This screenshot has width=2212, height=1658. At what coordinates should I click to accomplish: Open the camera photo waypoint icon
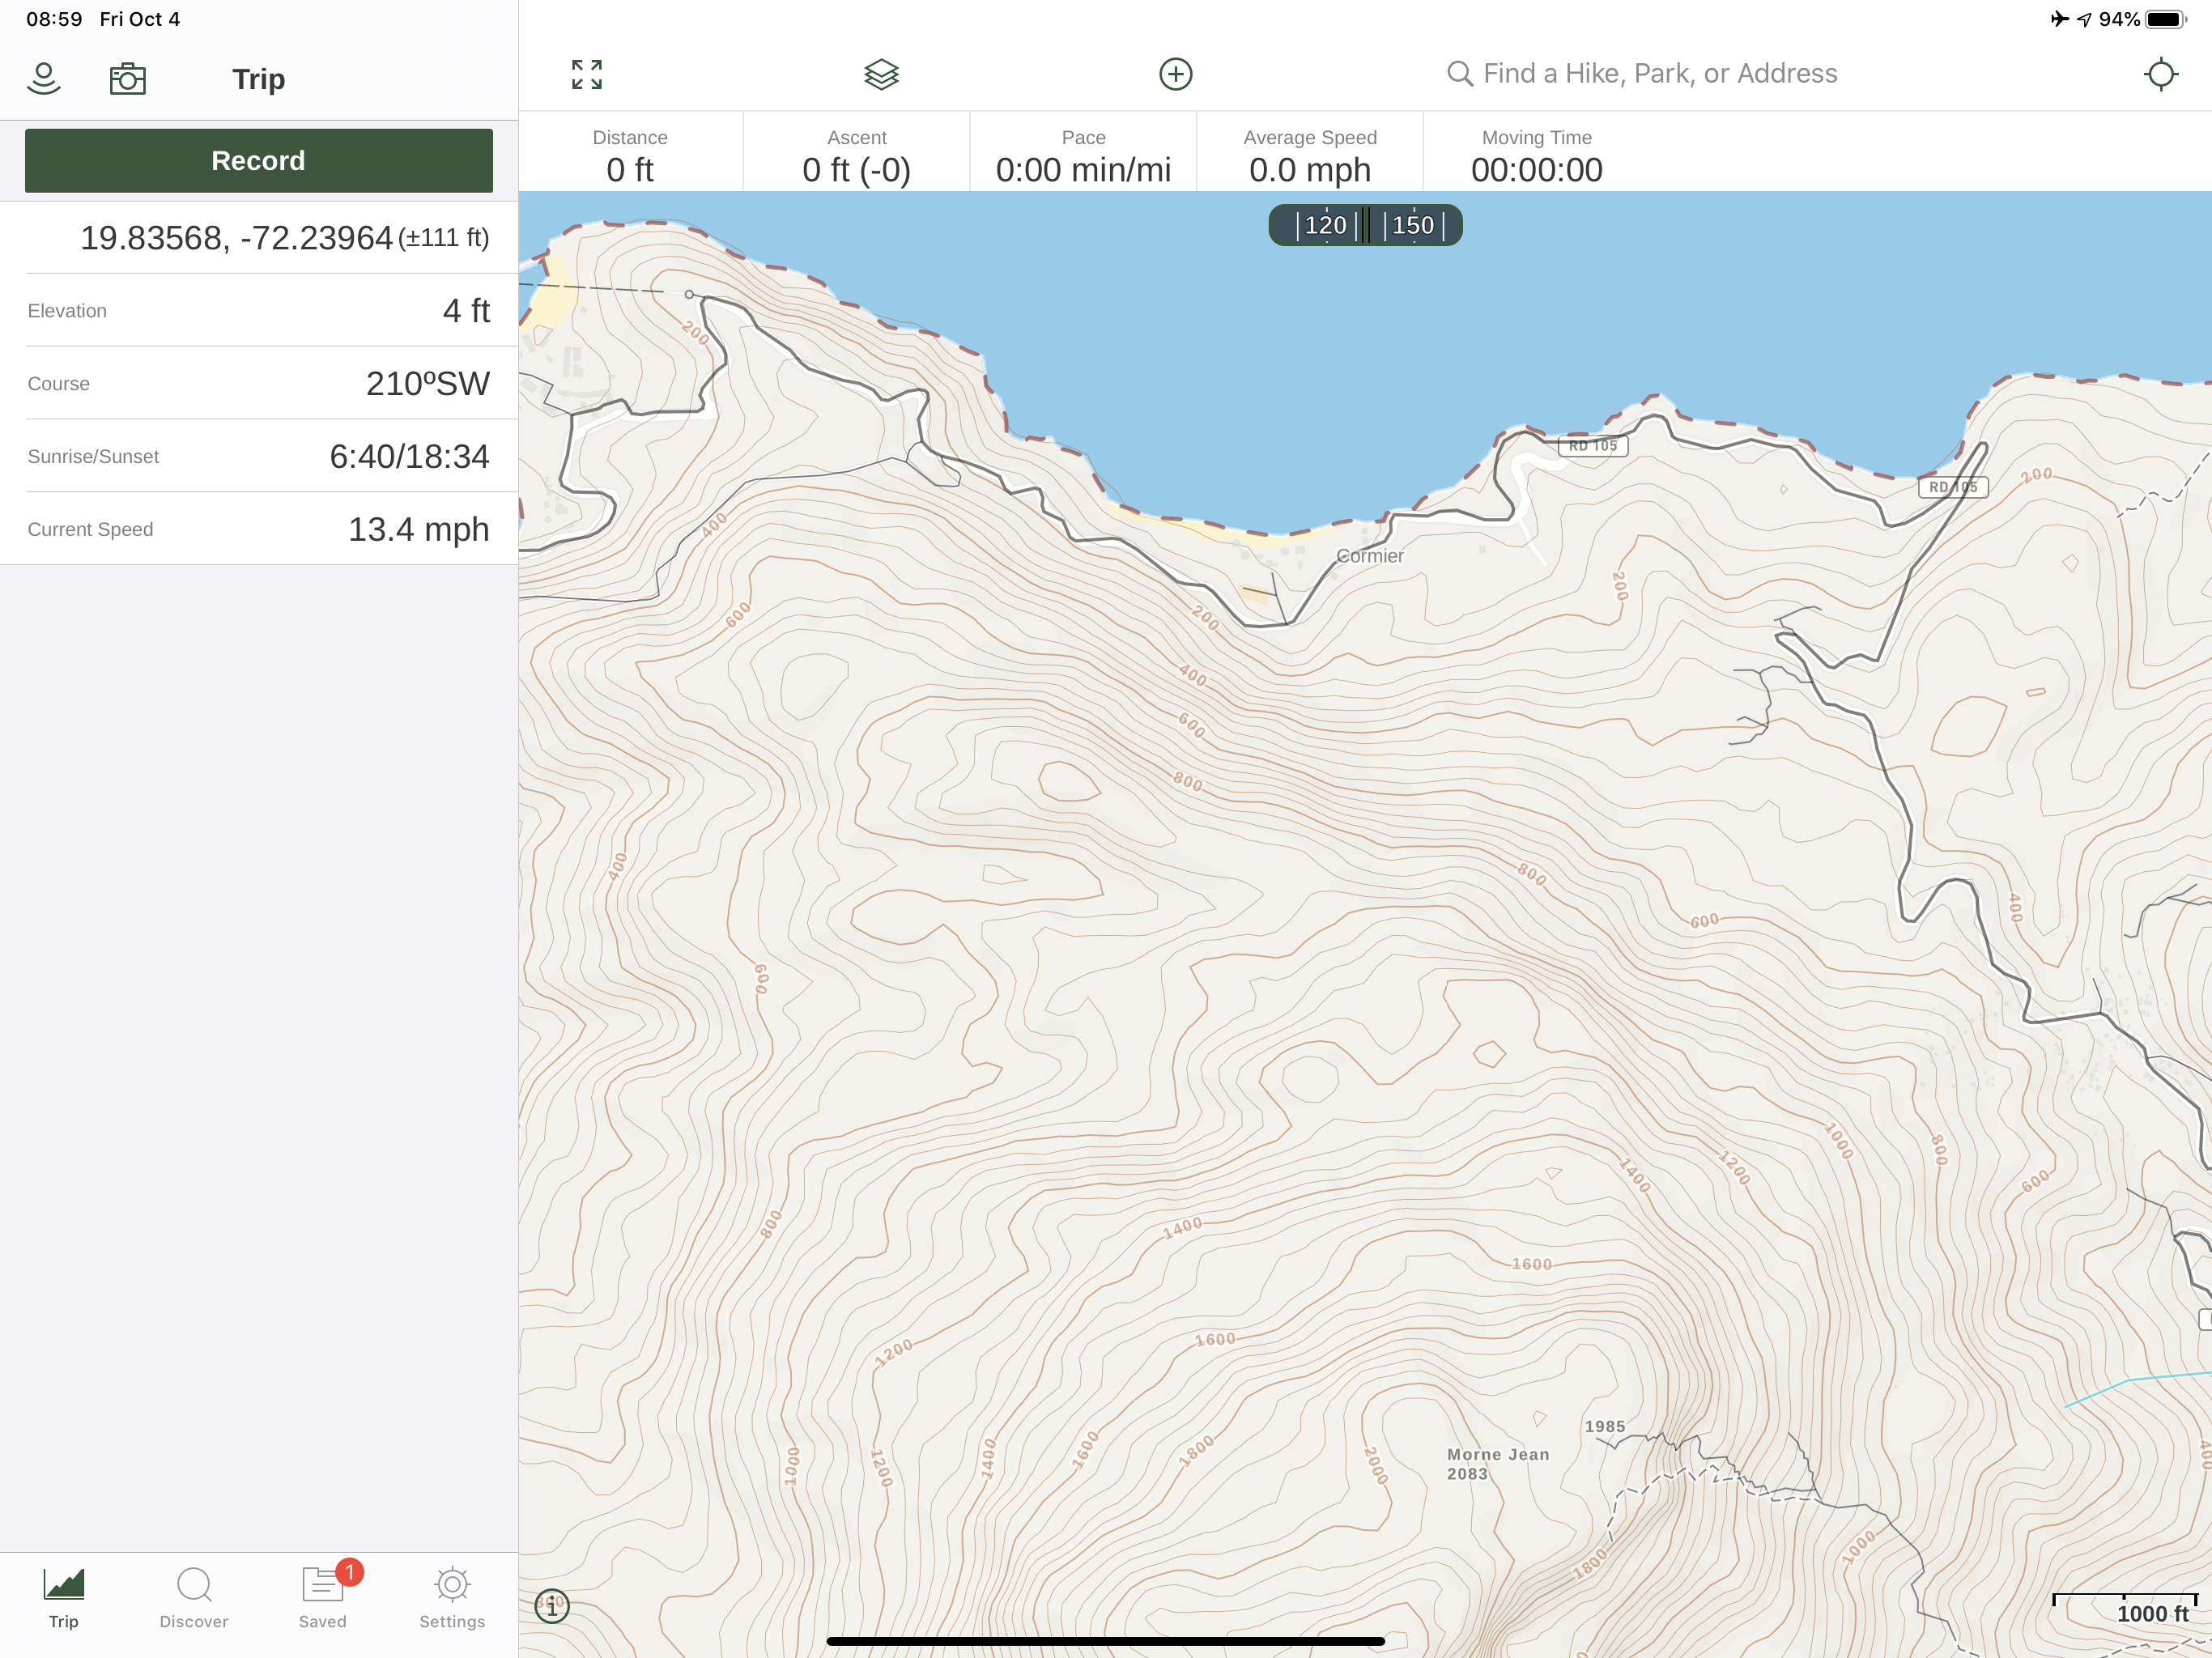(x=127, y=78)
